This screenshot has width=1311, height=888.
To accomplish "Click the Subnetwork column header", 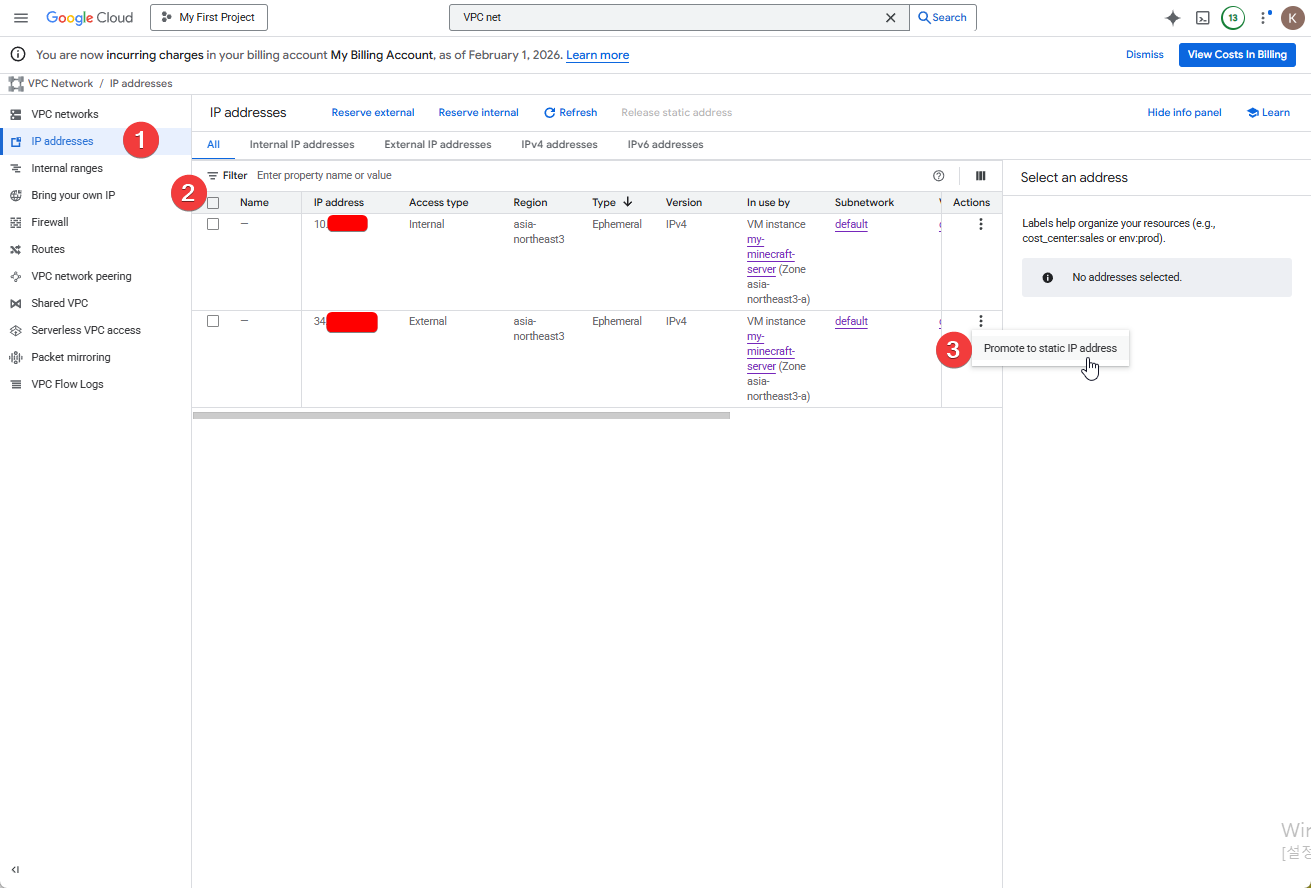I will coord(864,203).
